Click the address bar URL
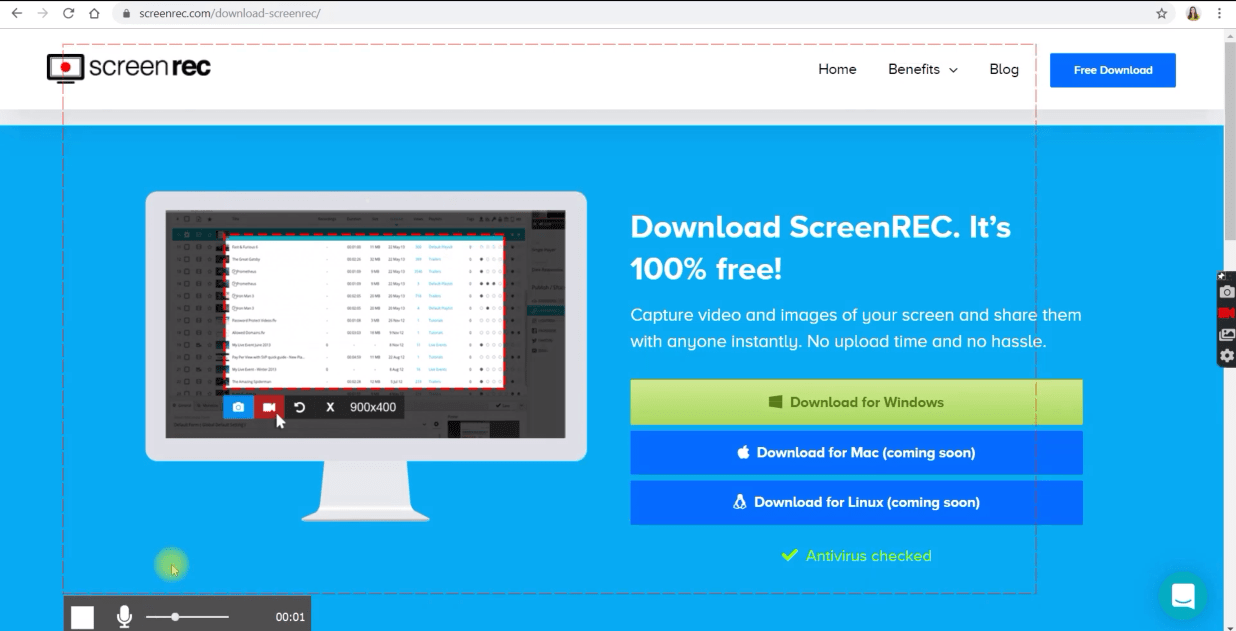Screen dimensions: 1236x631 [228, 14]
